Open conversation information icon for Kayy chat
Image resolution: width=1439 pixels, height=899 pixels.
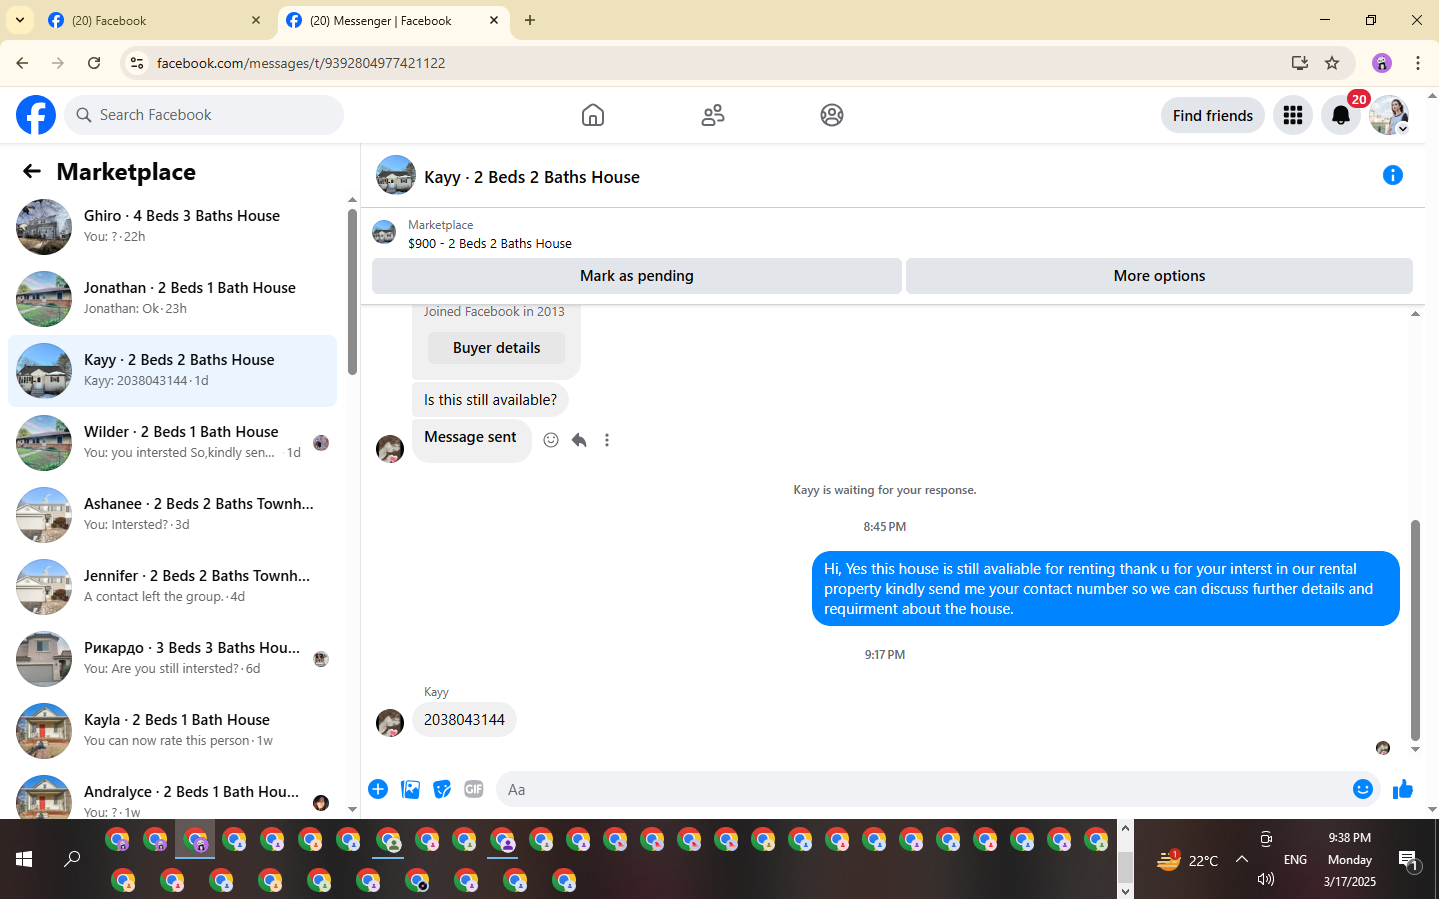click(x=1392, y=175)
